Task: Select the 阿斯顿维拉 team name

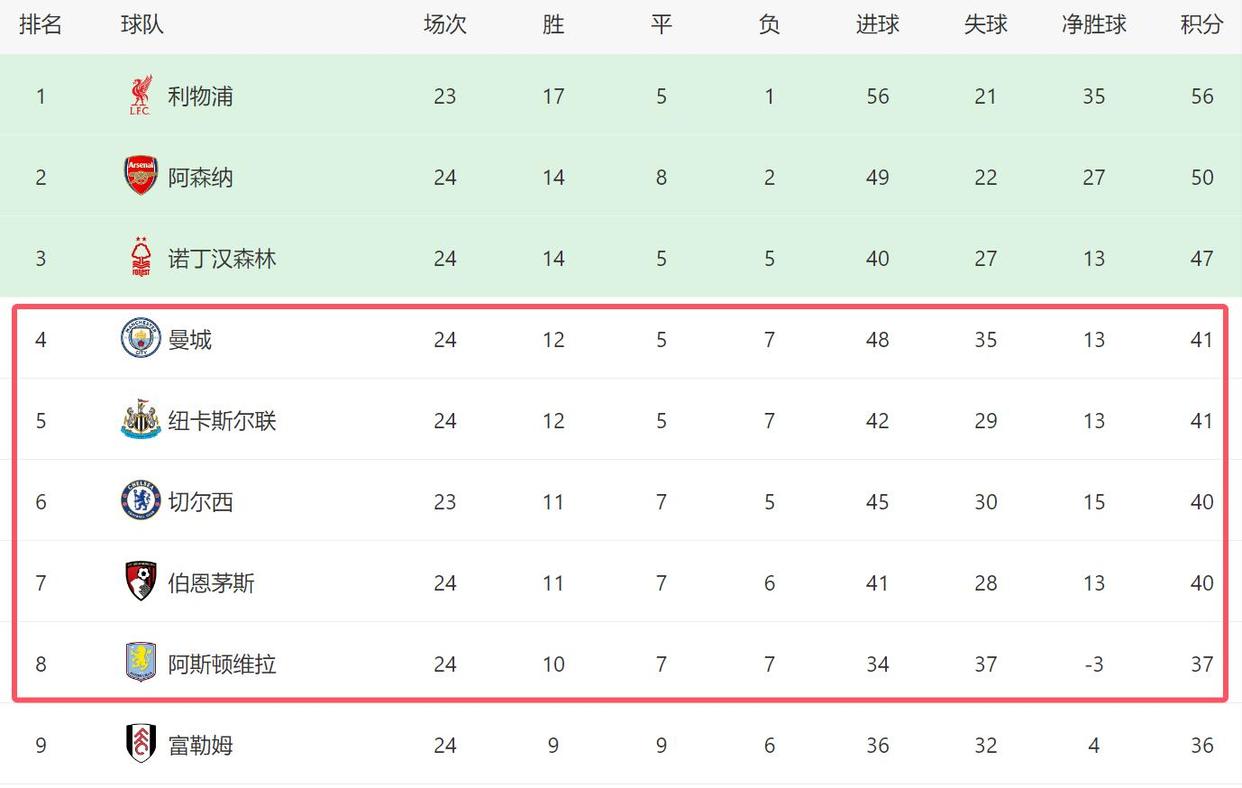Action: pos(222,663)
